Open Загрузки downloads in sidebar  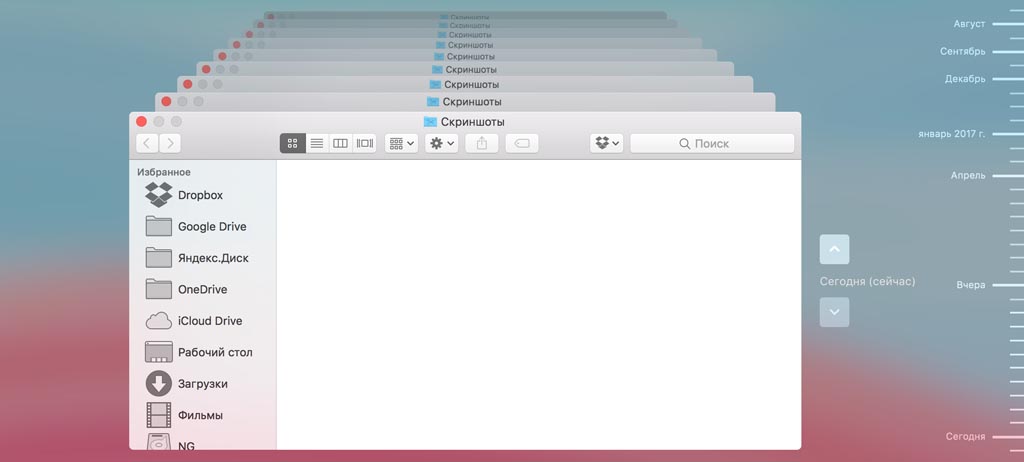pos(202,384)
